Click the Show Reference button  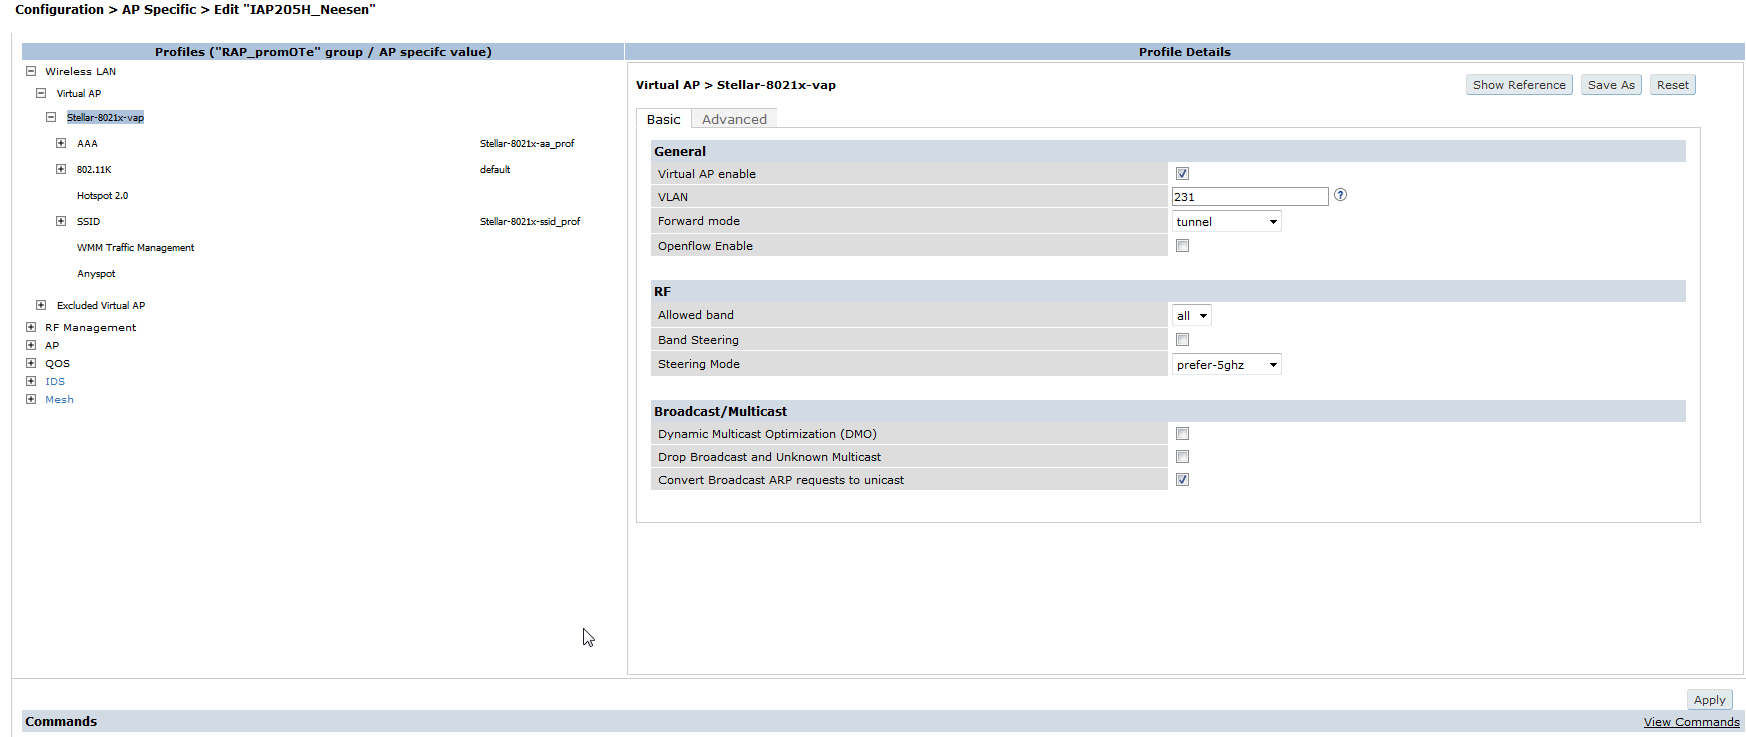[x=1518, y=85]
